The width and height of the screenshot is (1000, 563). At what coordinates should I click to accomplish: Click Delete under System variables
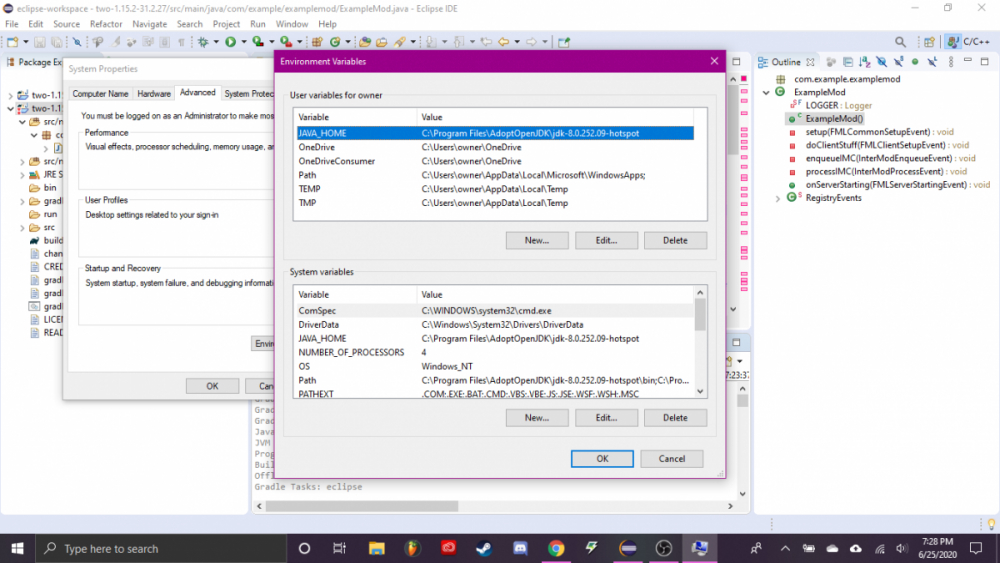[x=675, y=418]
